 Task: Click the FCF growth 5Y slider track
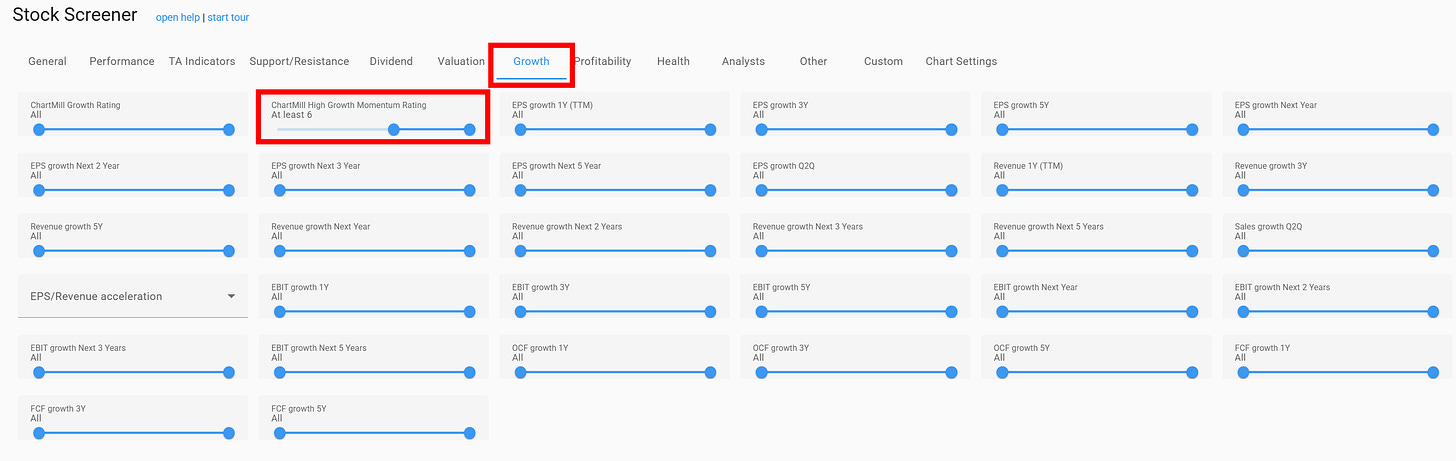(374, 433)
